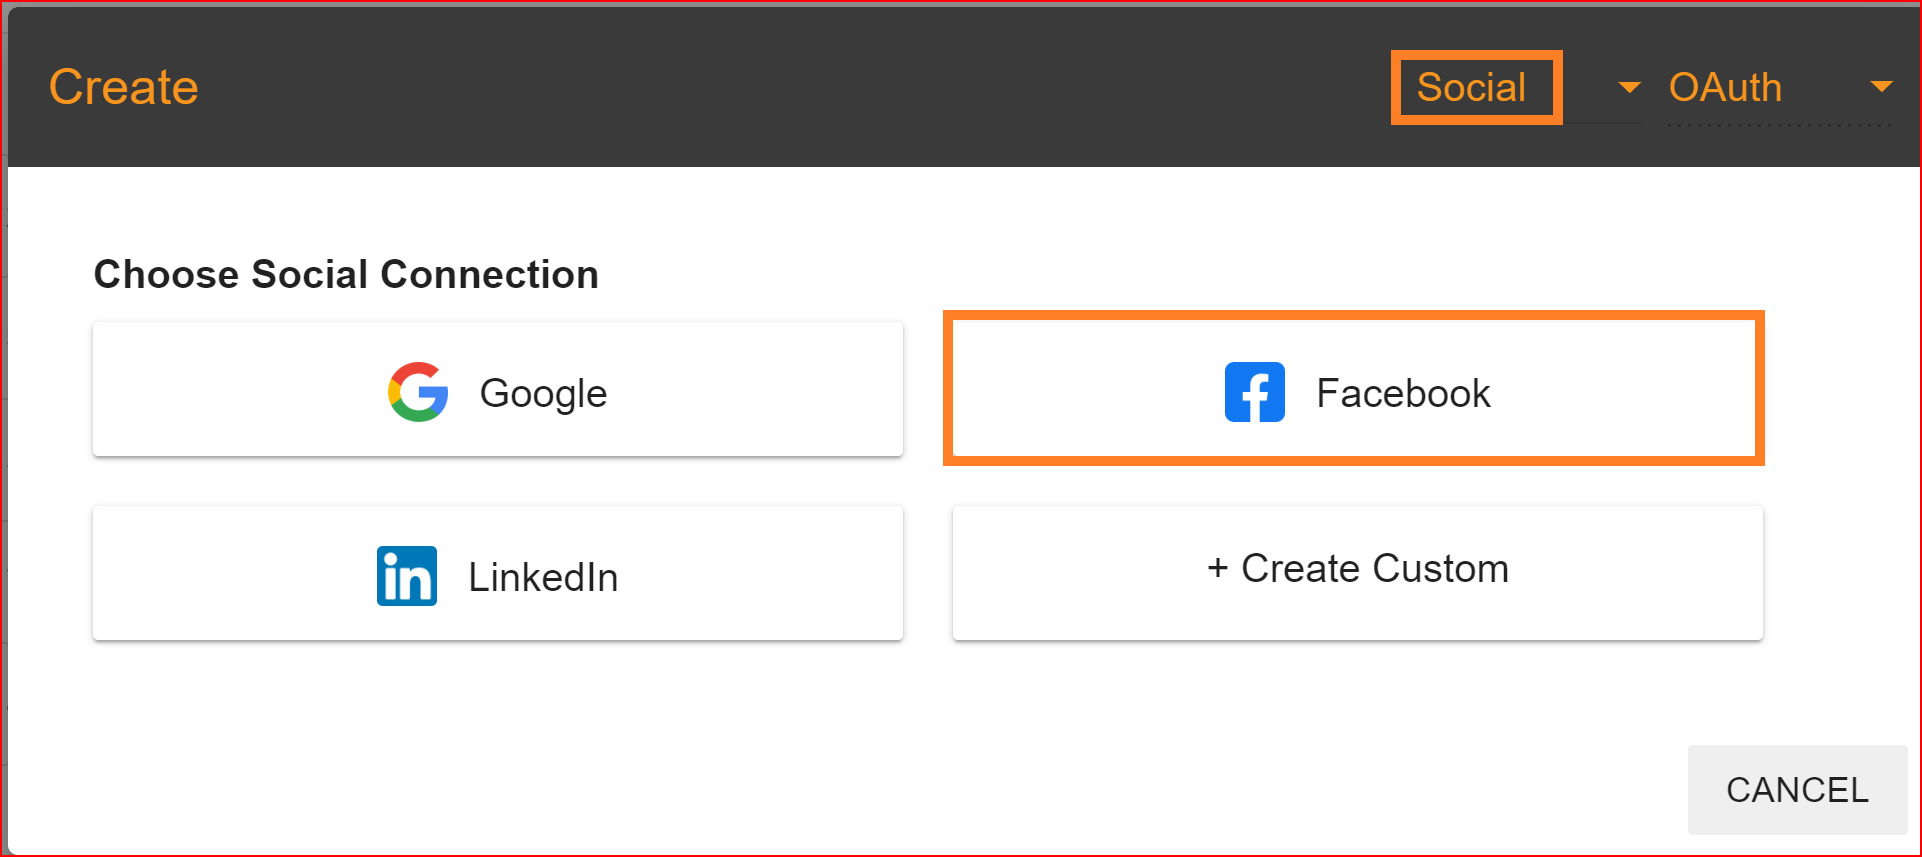Click the LinkedIn label text
1922x857 pixels.
(543, 577)
